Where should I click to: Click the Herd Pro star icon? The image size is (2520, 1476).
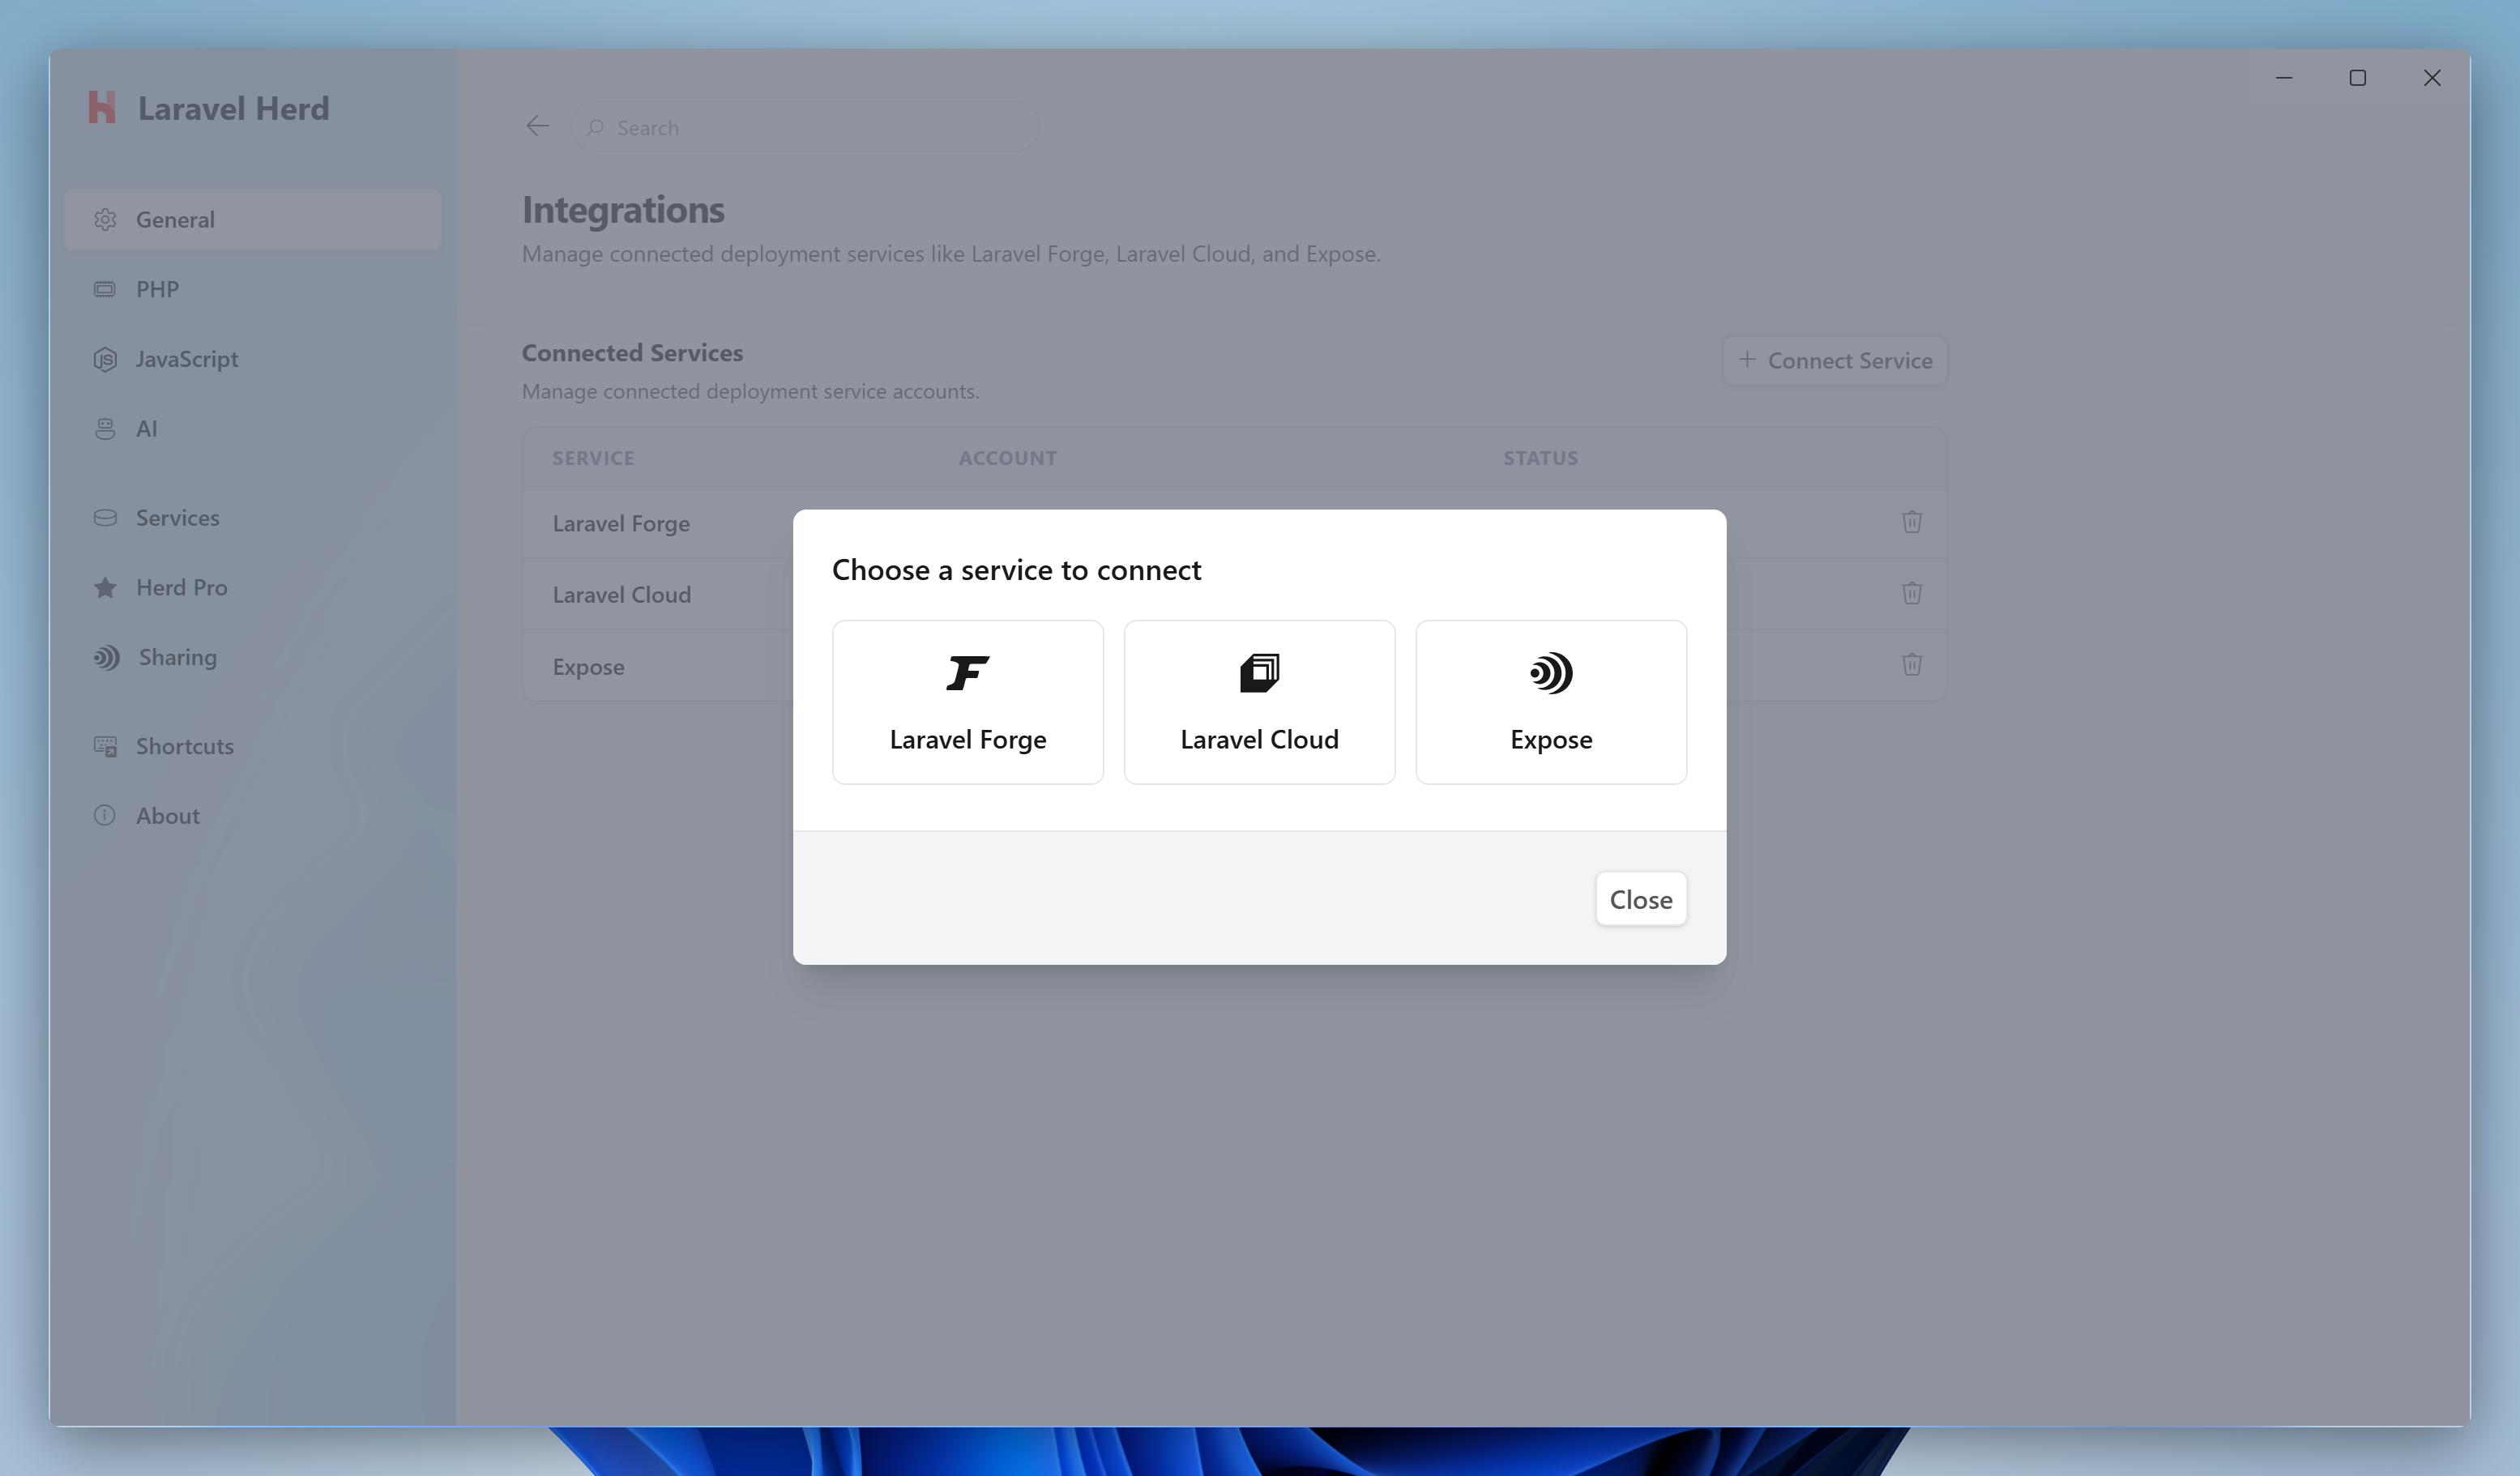click(x=105, y=587)
